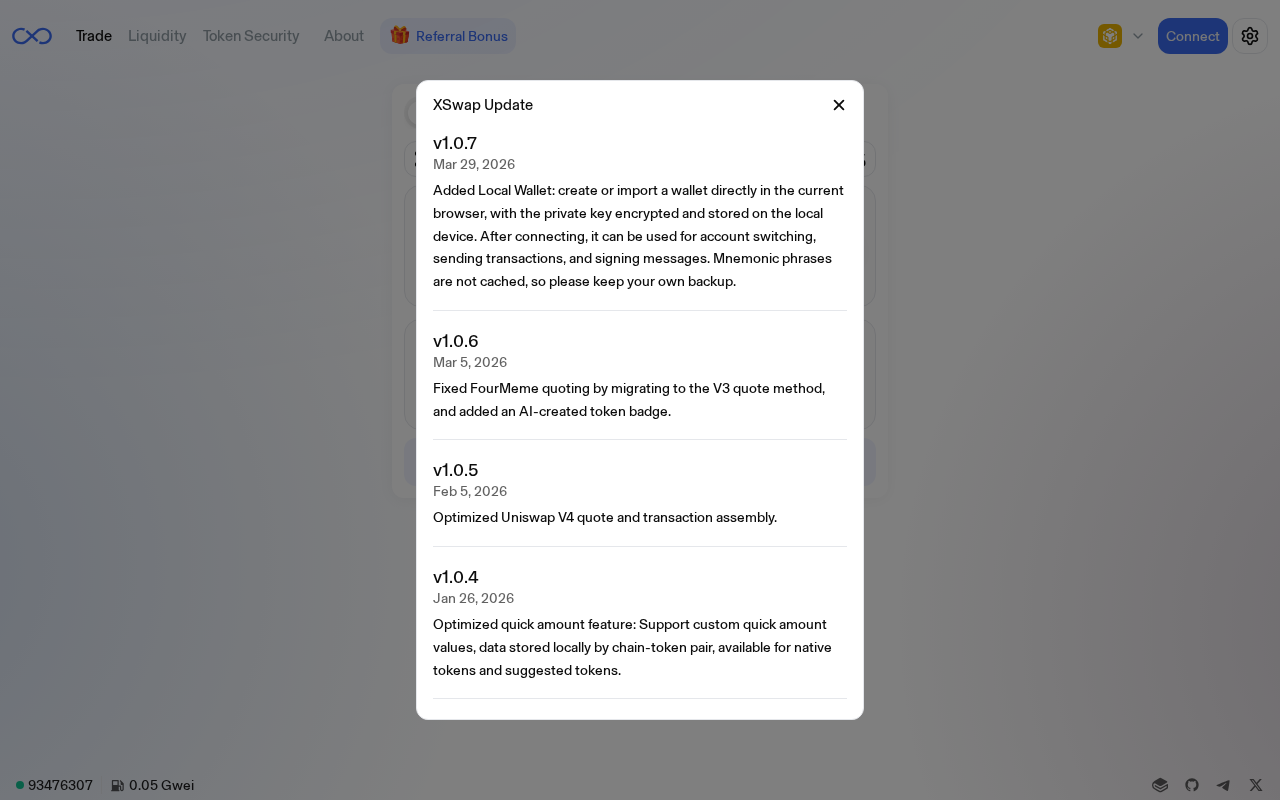Switch to the Trade tab
This screenshot has height=800, width=1280.
(x=94, y=36)
